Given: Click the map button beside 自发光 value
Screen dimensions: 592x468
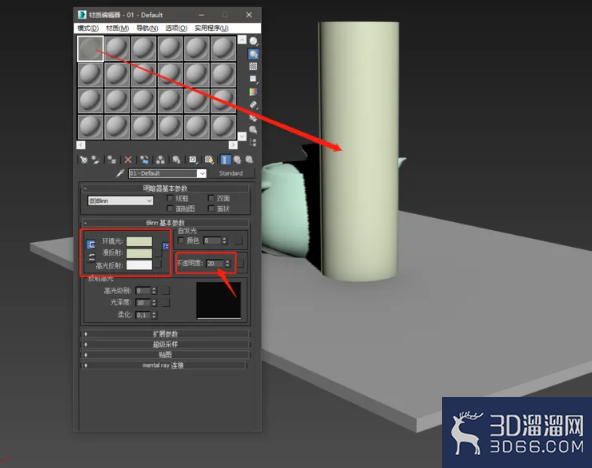Looking at the screenshot, I should (x=239, y=240).
